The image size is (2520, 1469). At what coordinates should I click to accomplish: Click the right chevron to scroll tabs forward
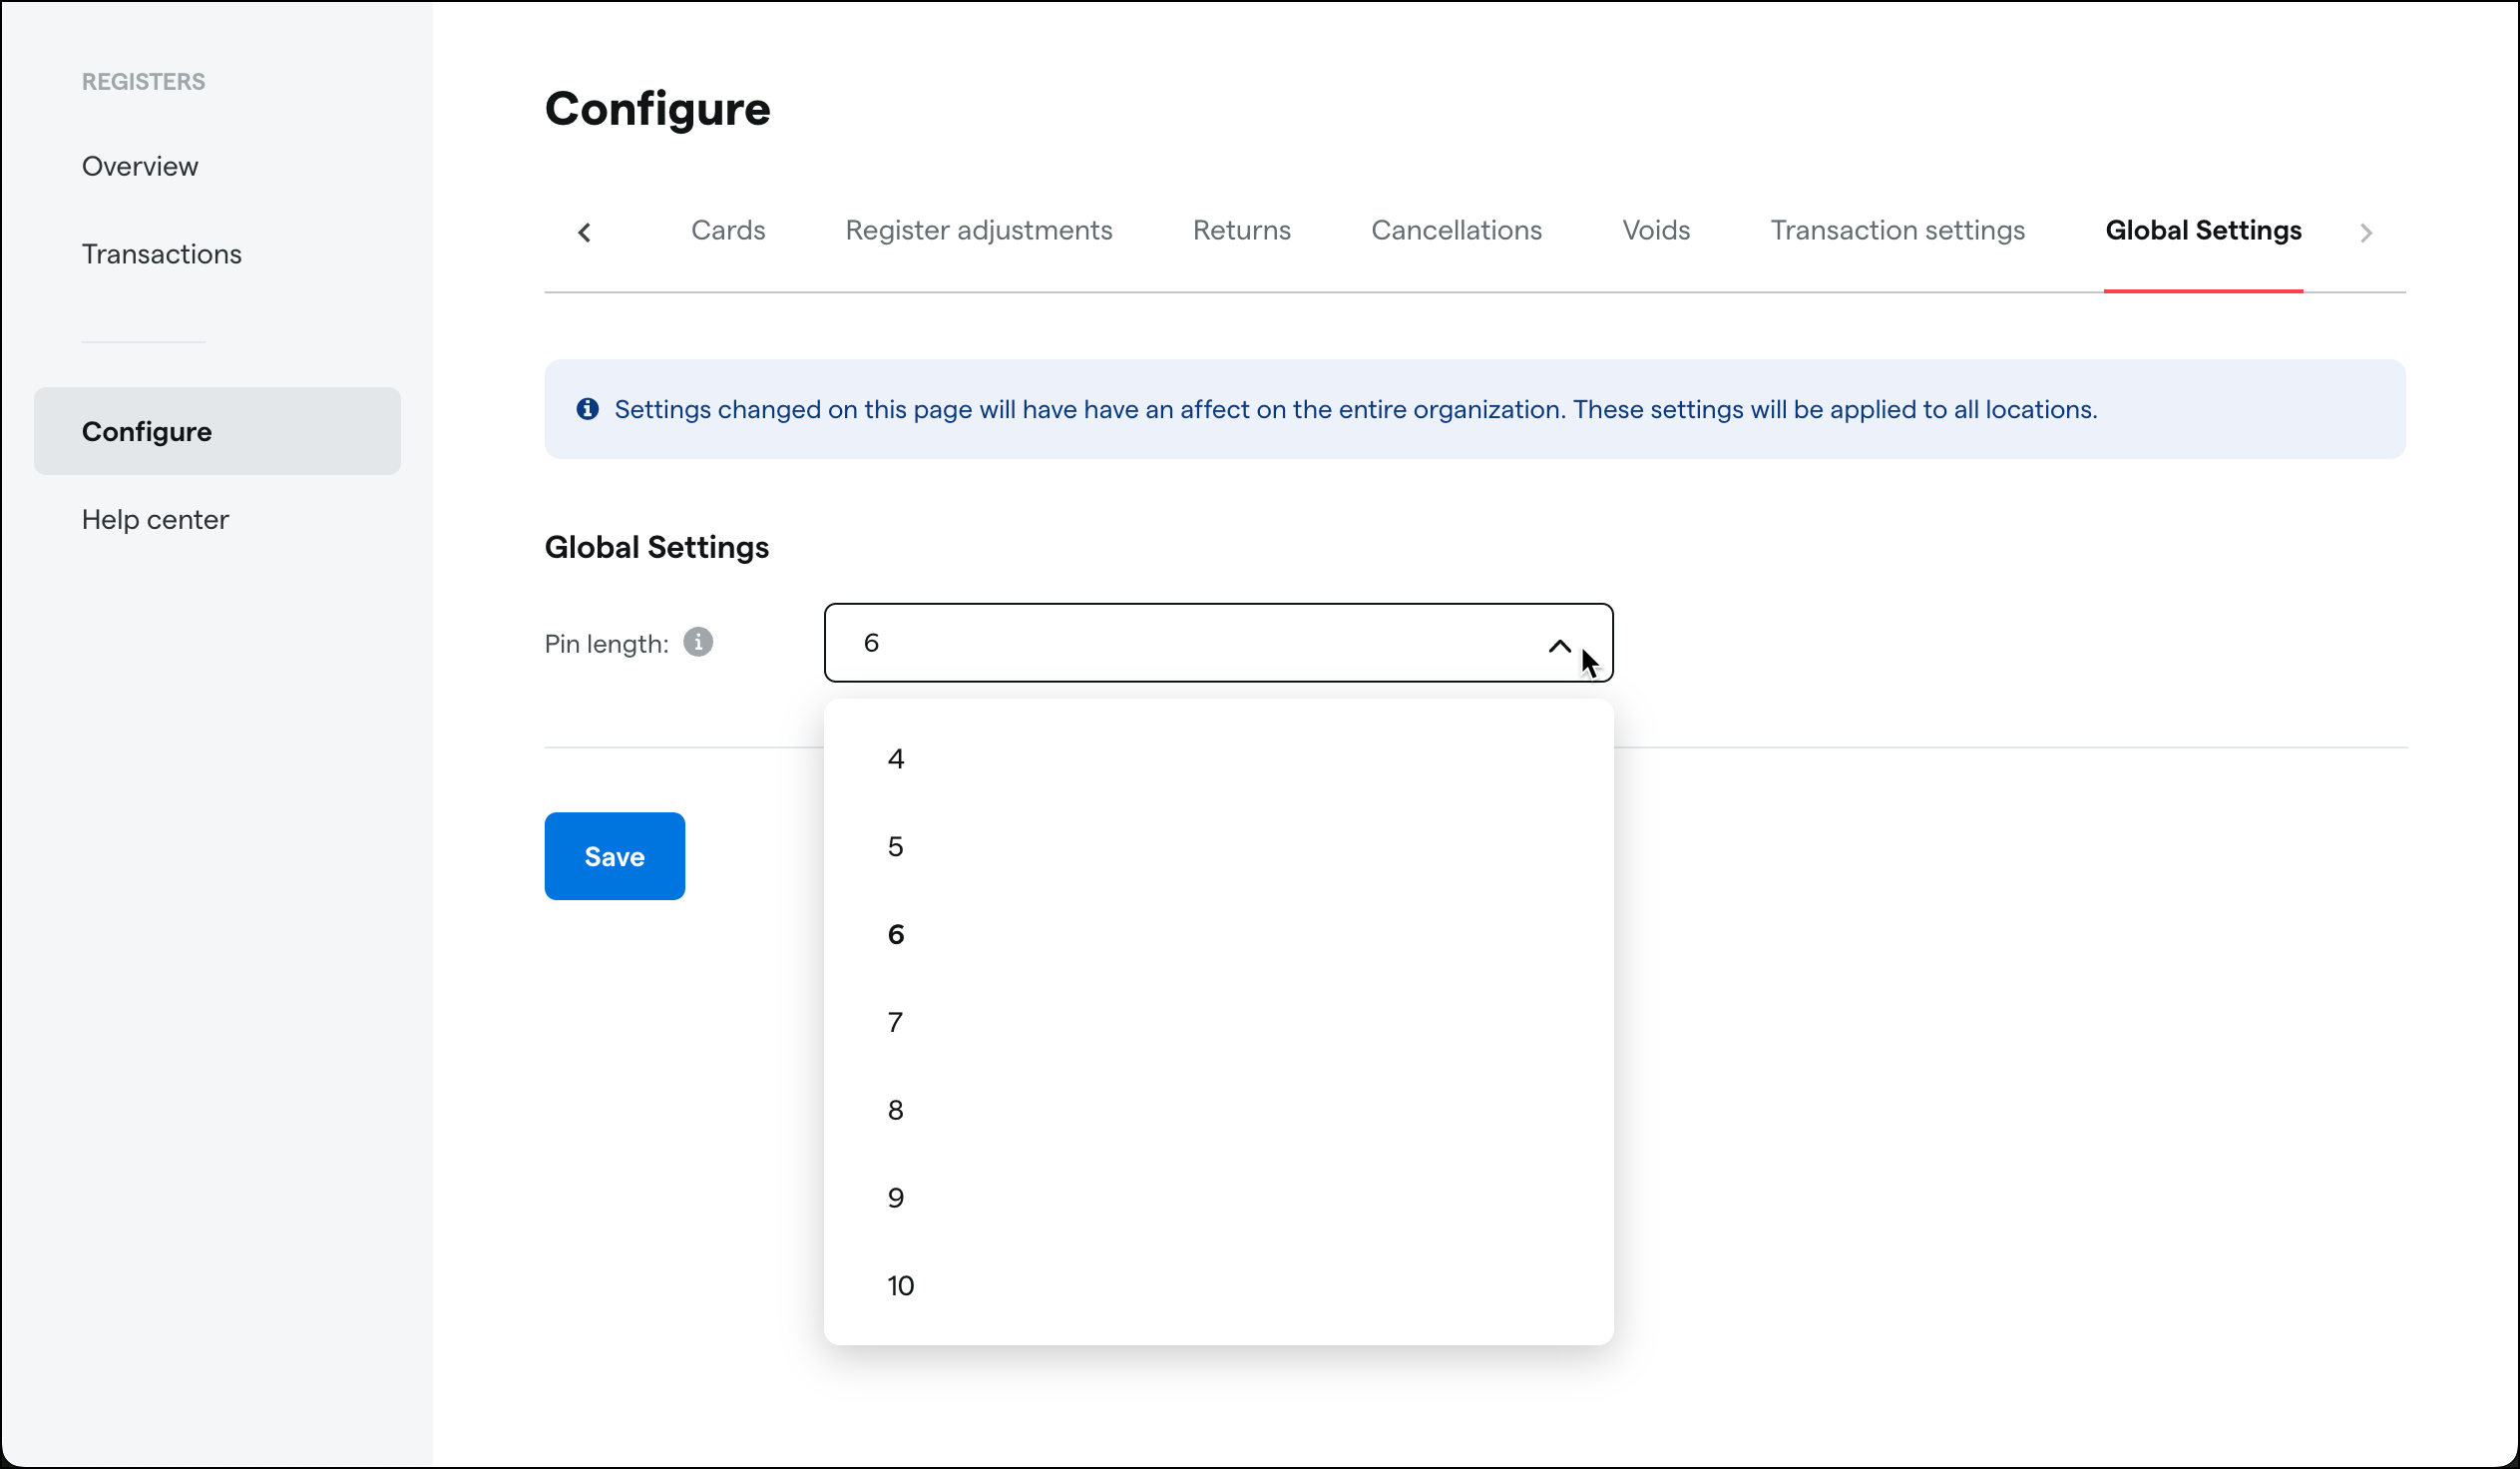[2366, 232]
